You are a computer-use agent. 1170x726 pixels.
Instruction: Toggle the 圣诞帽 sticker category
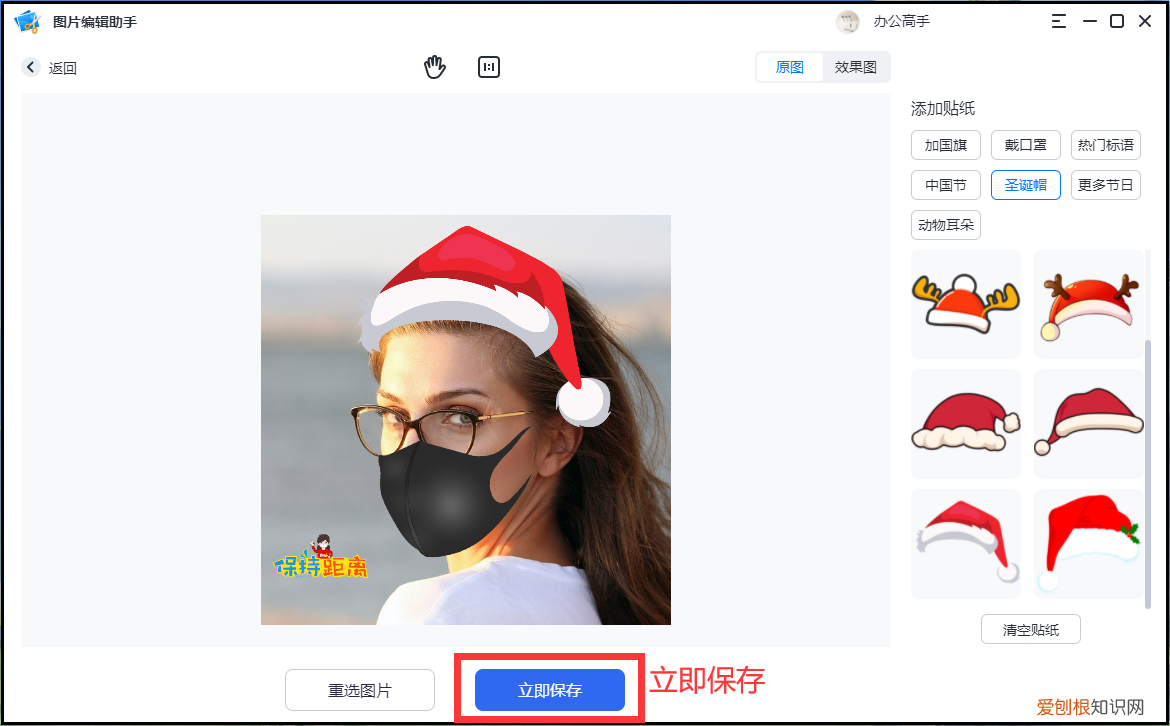1025,184
